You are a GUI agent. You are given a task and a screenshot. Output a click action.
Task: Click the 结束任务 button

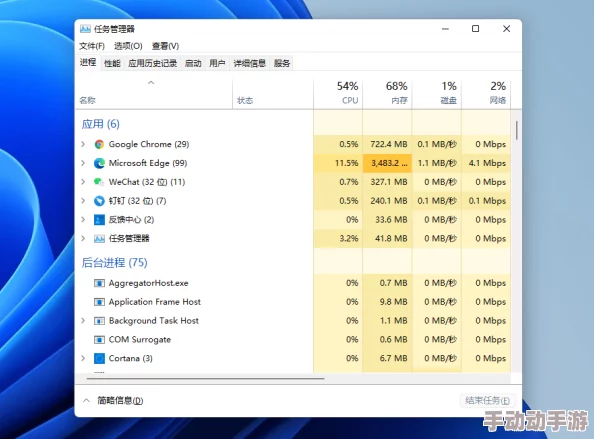click(487, 400)
